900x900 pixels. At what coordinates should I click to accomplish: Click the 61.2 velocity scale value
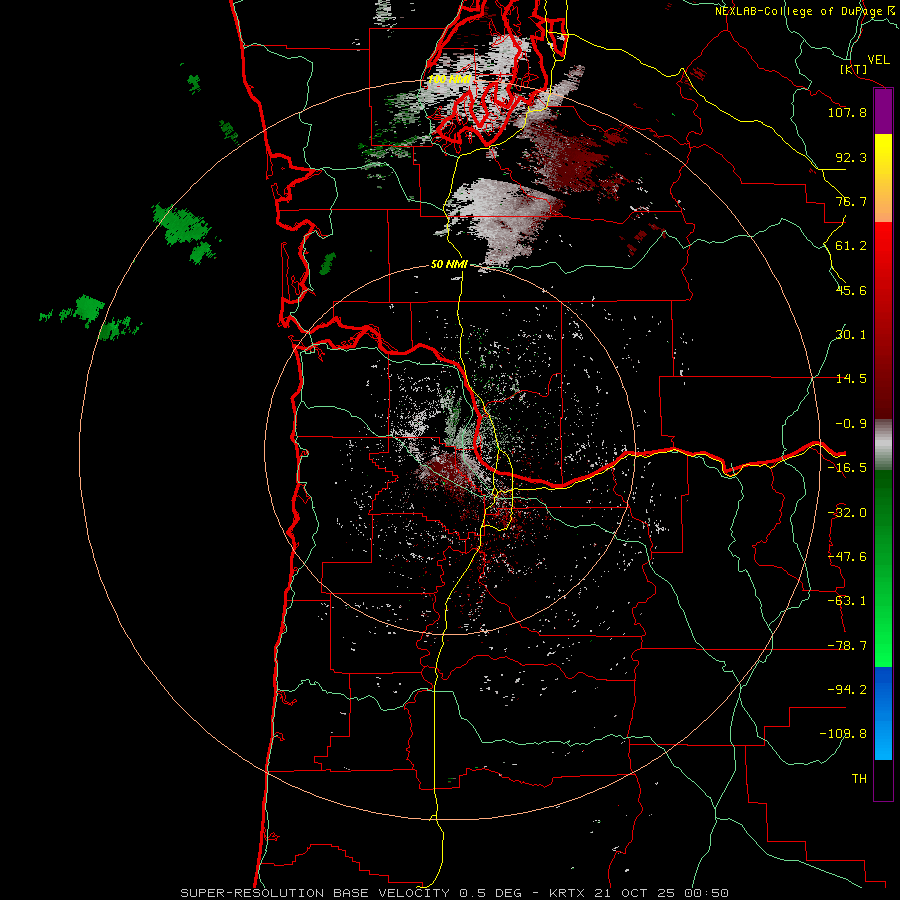tap(851, 246)
